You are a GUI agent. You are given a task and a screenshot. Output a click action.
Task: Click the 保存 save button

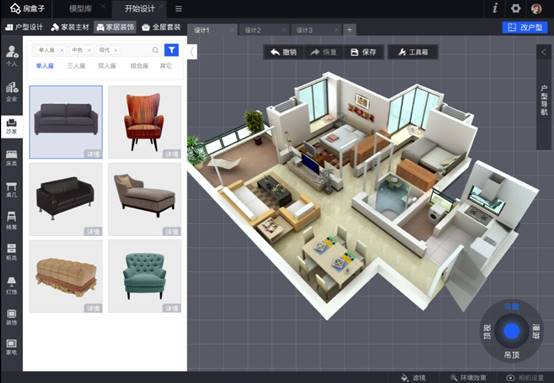point(364,52)
